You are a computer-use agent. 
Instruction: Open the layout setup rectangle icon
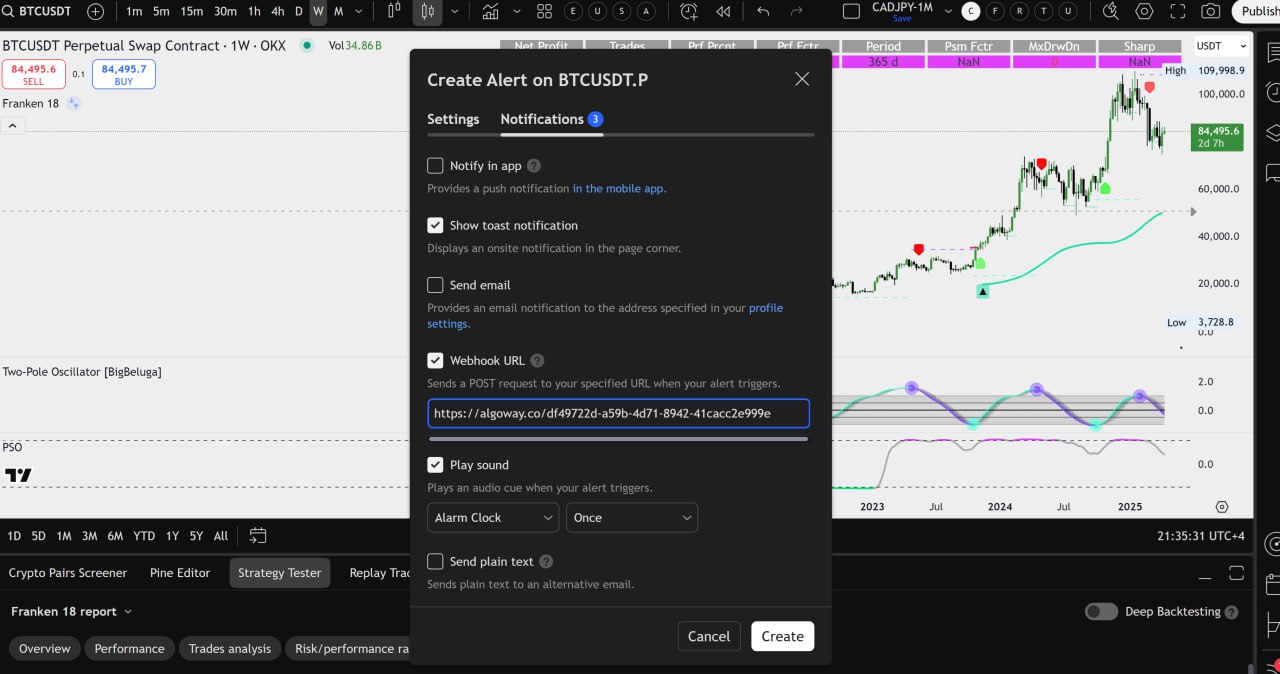(x=851, y=12)
